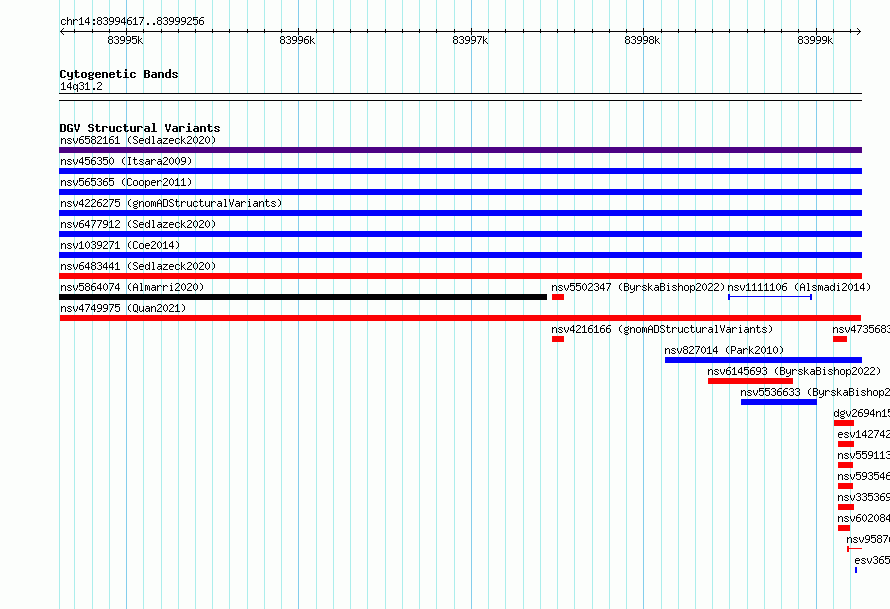This screenshot has height=609, width=890.
Task: Click nsv6483441 (Sedlazeck2020) label
Action: pyautogui.click(x=138, y=266)
